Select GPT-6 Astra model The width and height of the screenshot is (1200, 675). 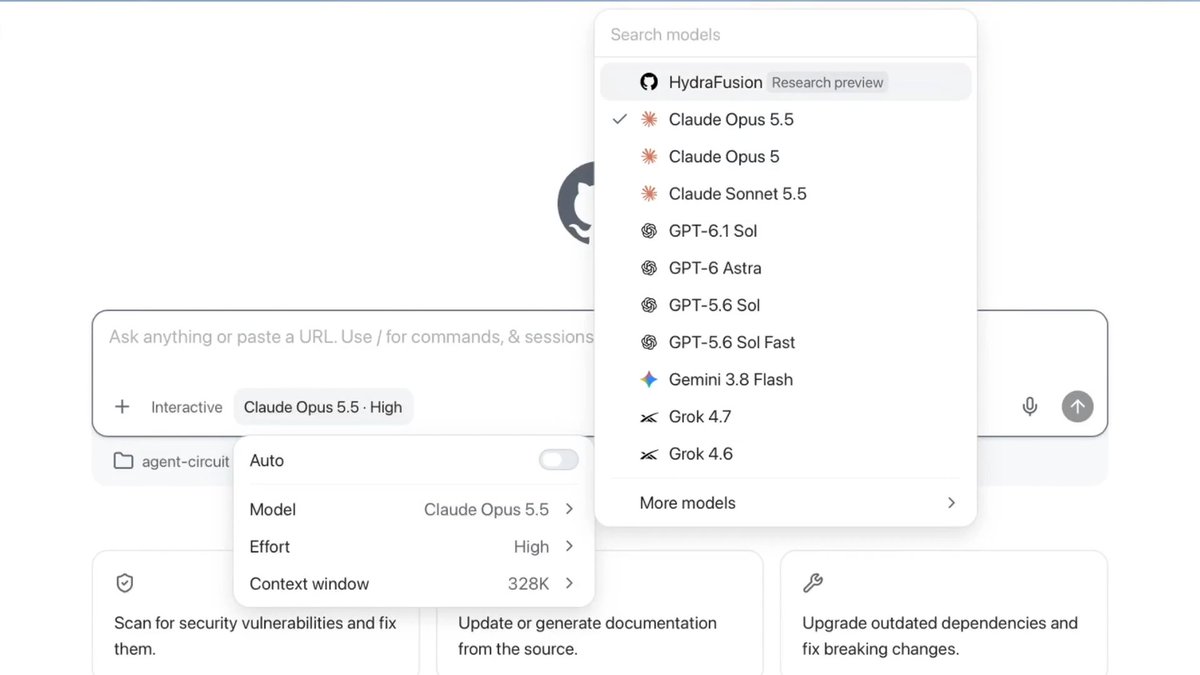[x=786, y=268]
